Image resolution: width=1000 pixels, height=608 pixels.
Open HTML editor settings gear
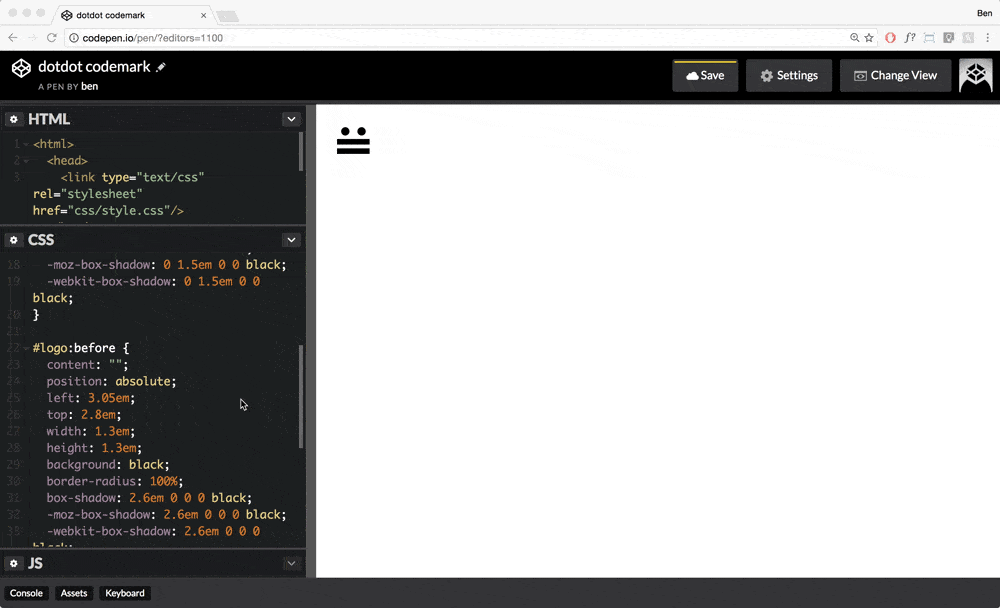point(14,119)
